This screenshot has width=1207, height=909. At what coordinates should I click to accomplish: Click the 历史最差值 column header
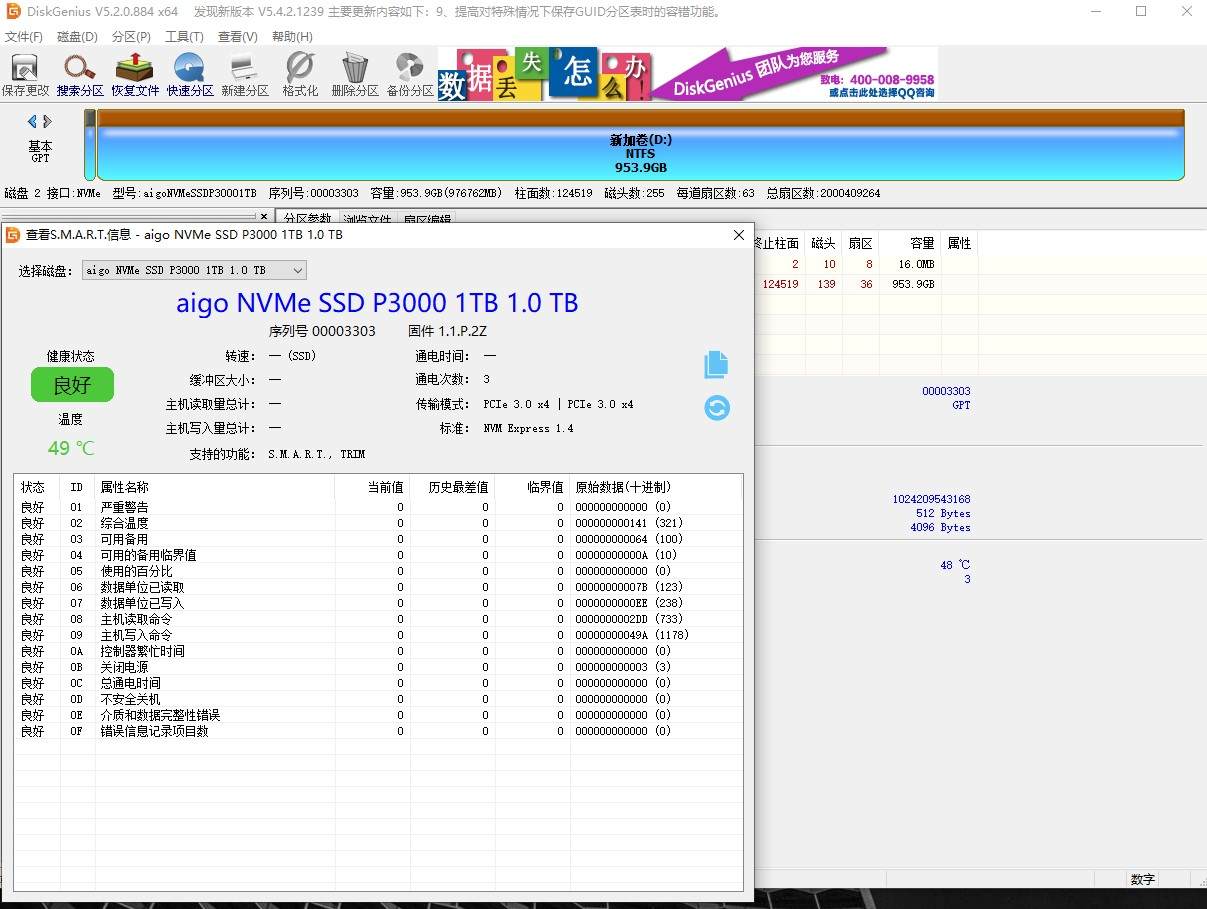click(452, 487)
